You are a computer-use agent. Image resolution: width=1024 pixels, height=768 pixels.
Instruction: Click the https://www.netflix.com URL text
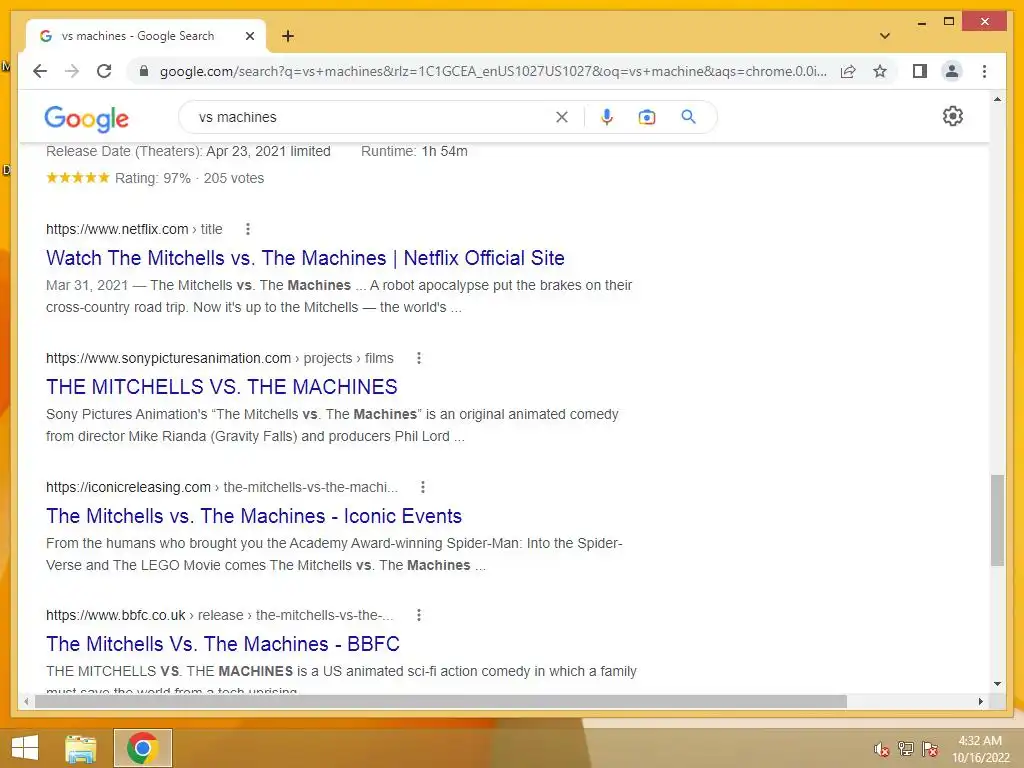tap(117, 229)
